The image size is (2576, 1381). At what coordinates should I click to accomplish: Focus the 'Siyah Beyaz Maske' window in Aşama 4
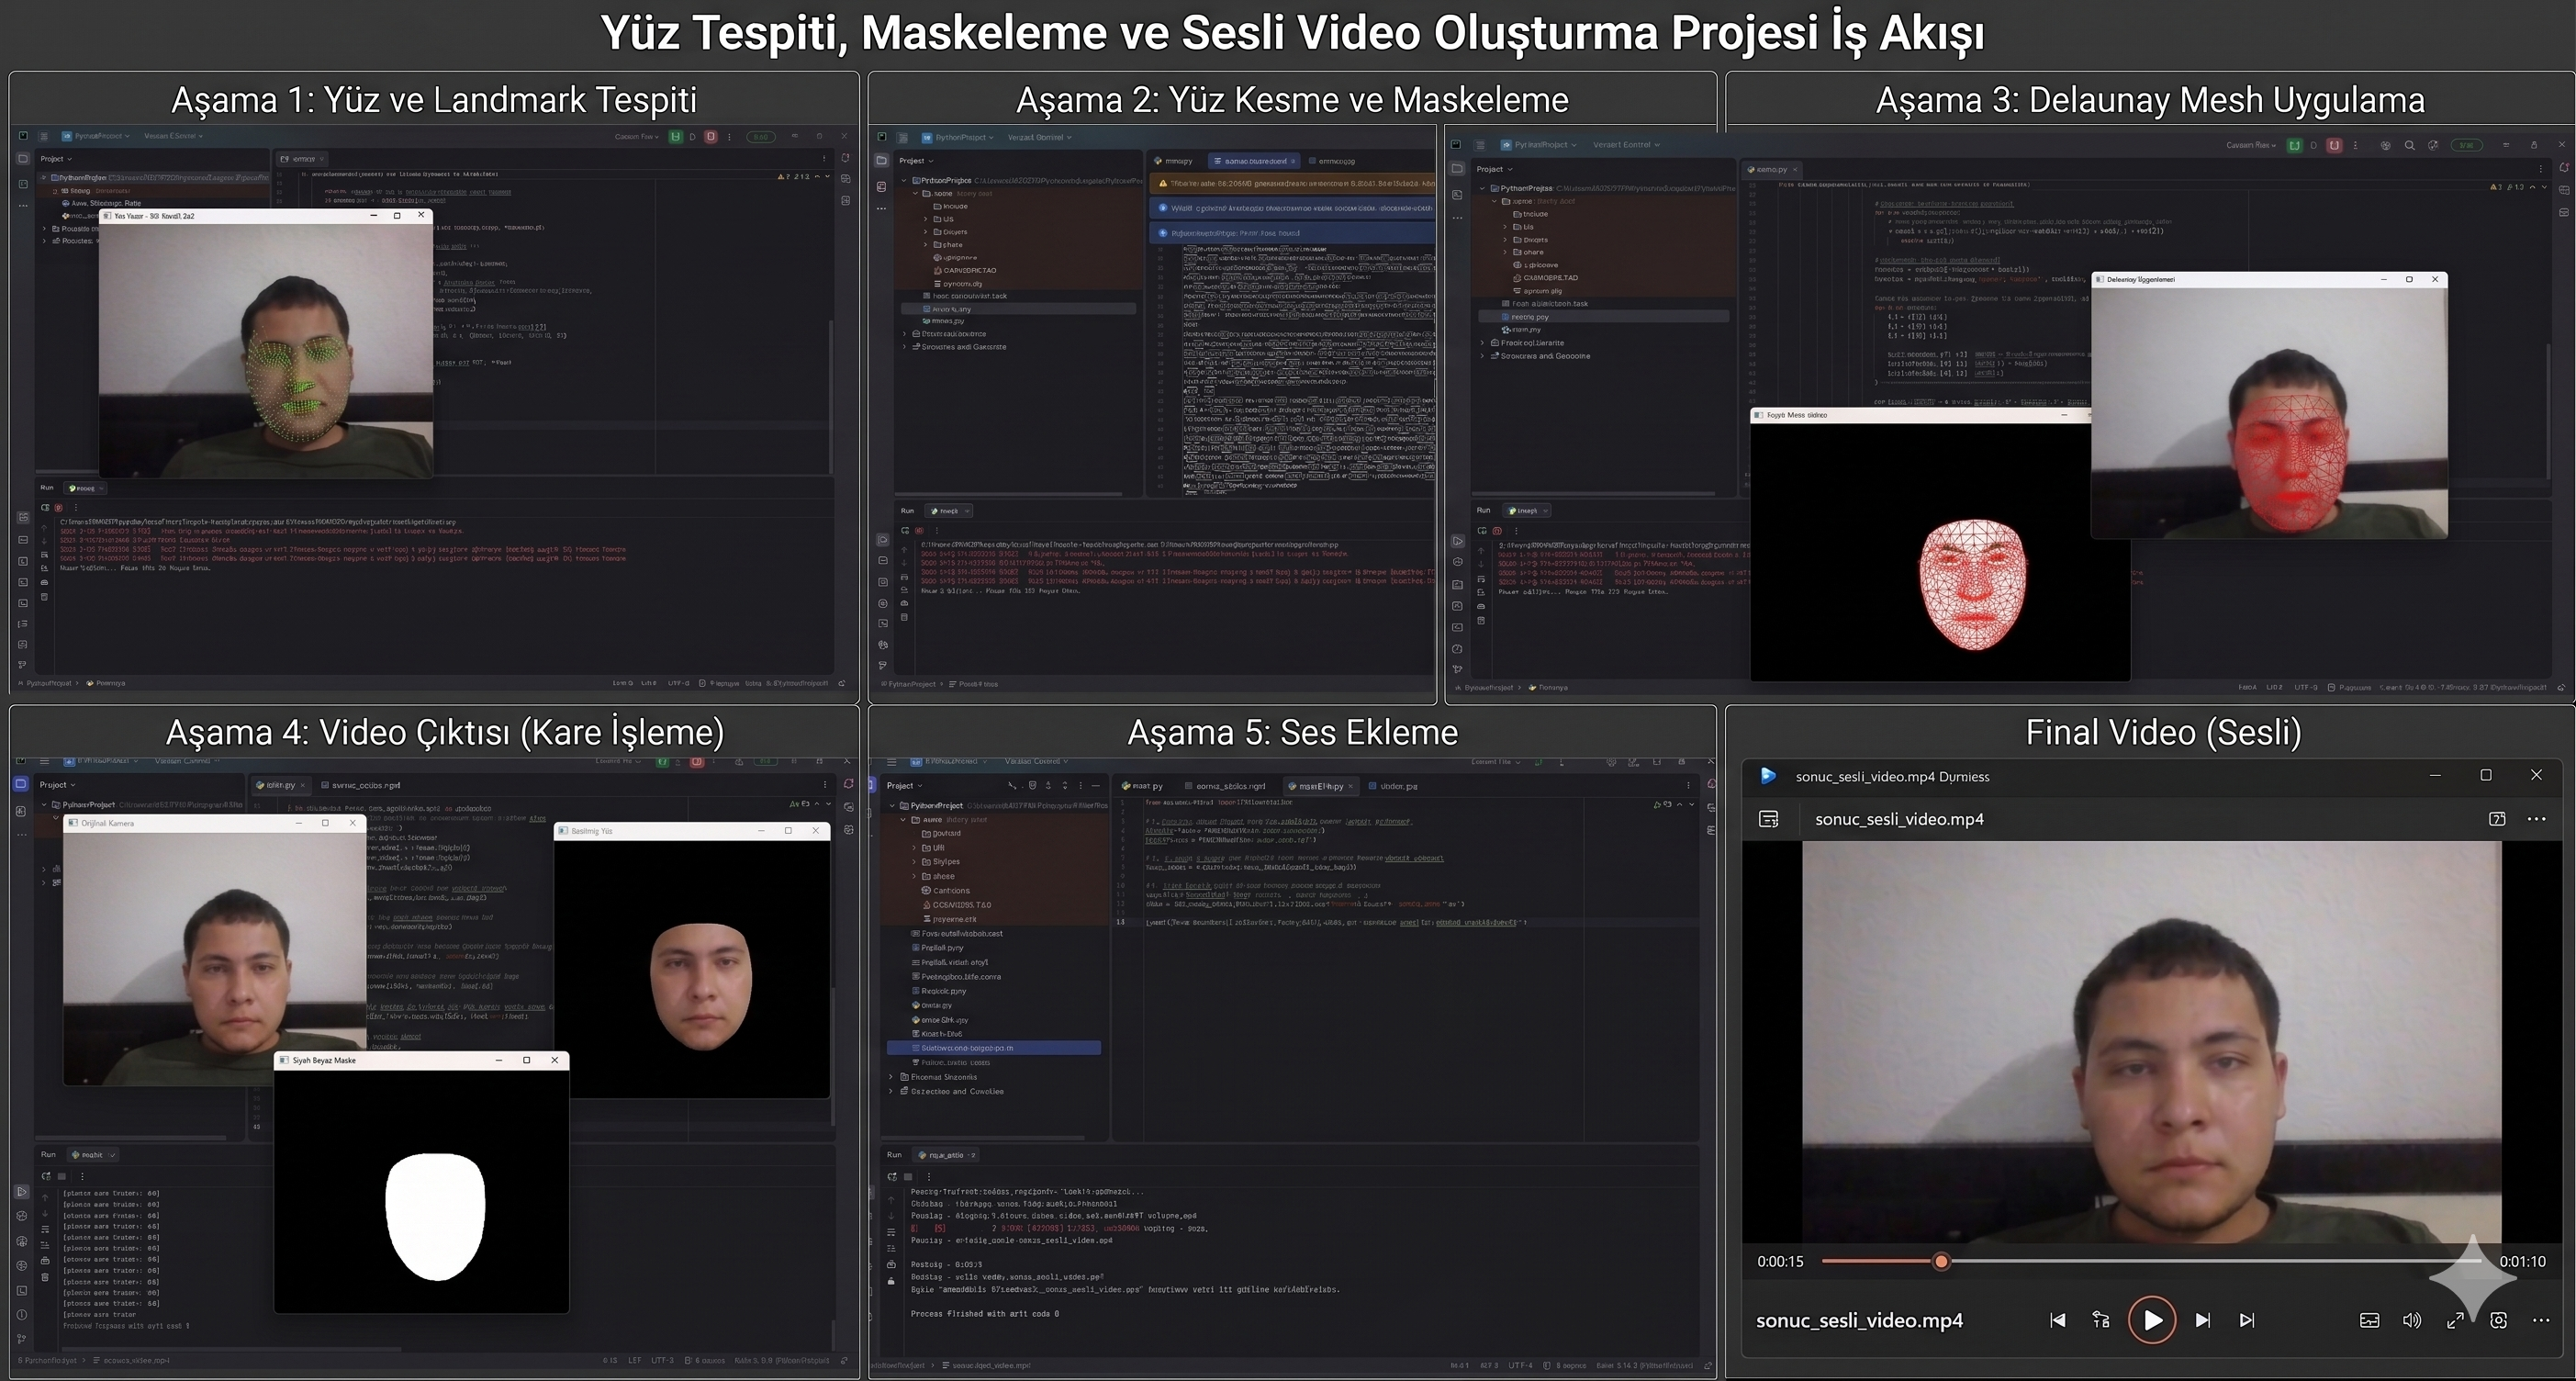[x=421, y=1182]
